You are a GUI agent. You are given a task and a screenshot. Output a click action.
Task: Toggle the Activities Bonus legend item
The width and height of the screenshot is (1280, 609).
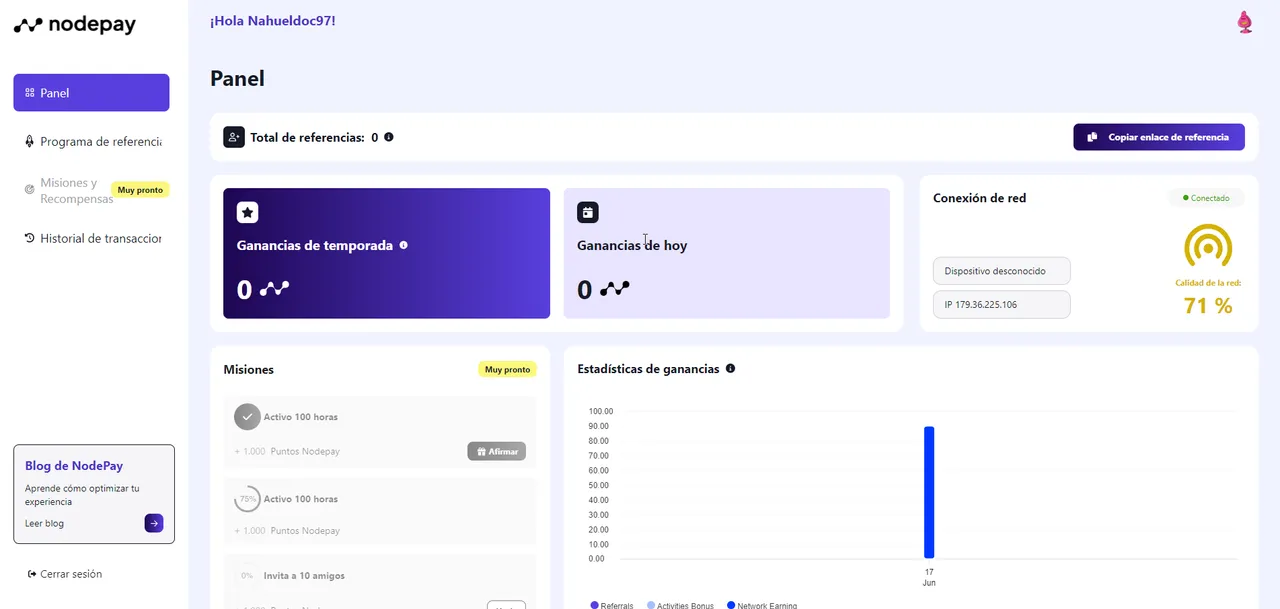click(681, 605)
